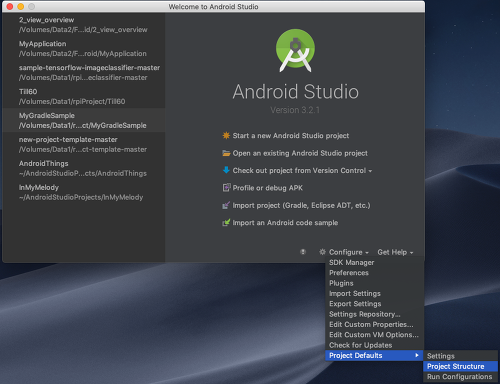The height and width of the screenshot is (384, 500).
Task: Choose Edit Custom Properties...
Action: tap(374, 324)
